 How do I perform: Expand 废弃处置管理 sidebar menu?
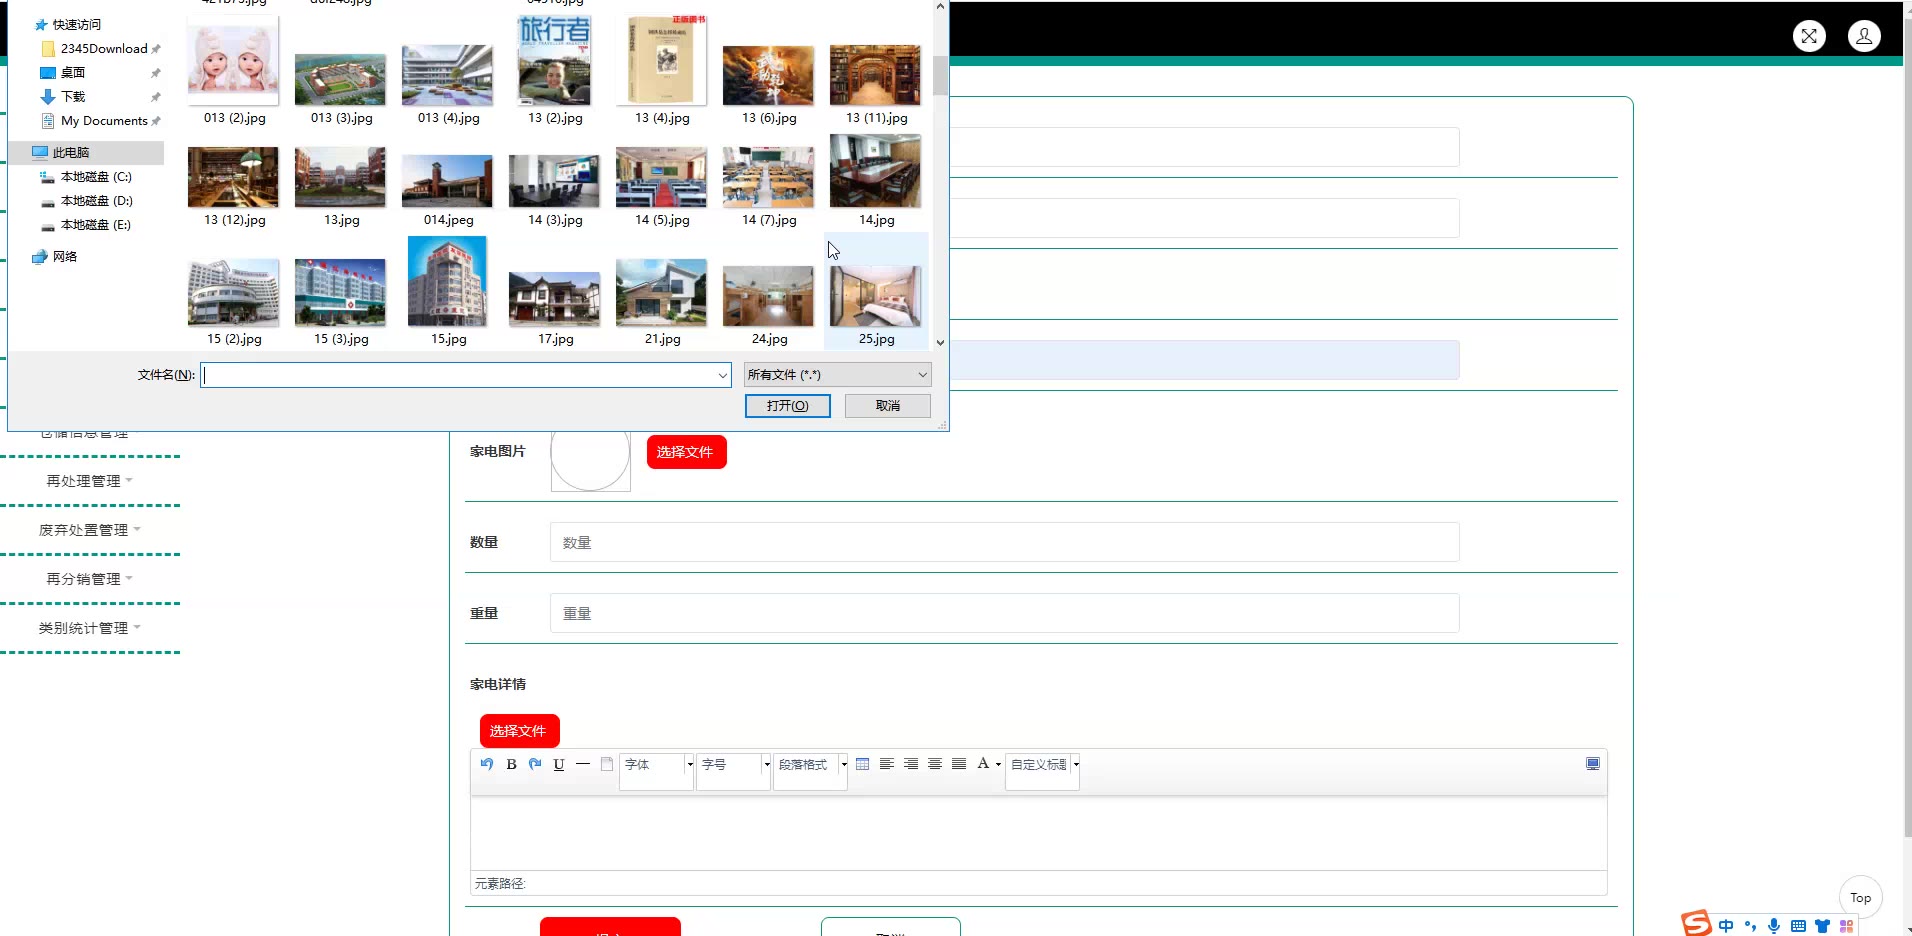[x=89, y=530]
